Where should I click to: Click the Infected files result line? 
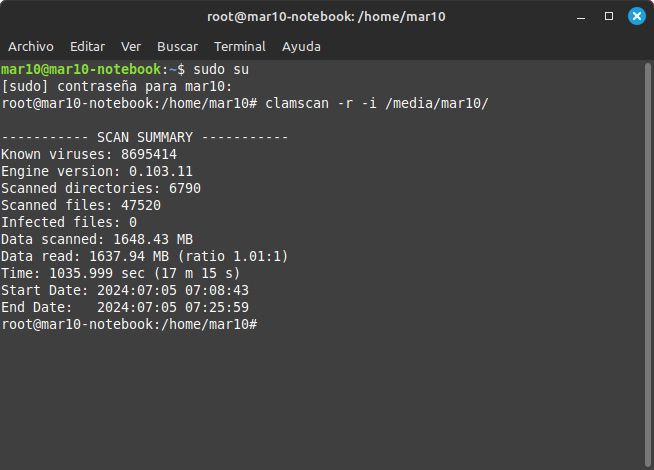coord(69,222)
